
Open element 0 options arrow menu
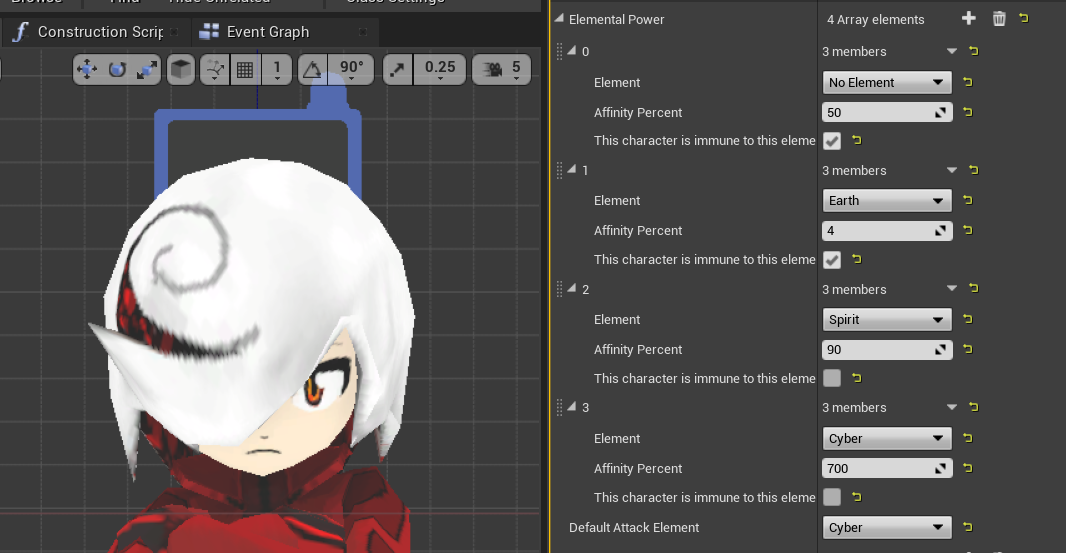(952, 52)
